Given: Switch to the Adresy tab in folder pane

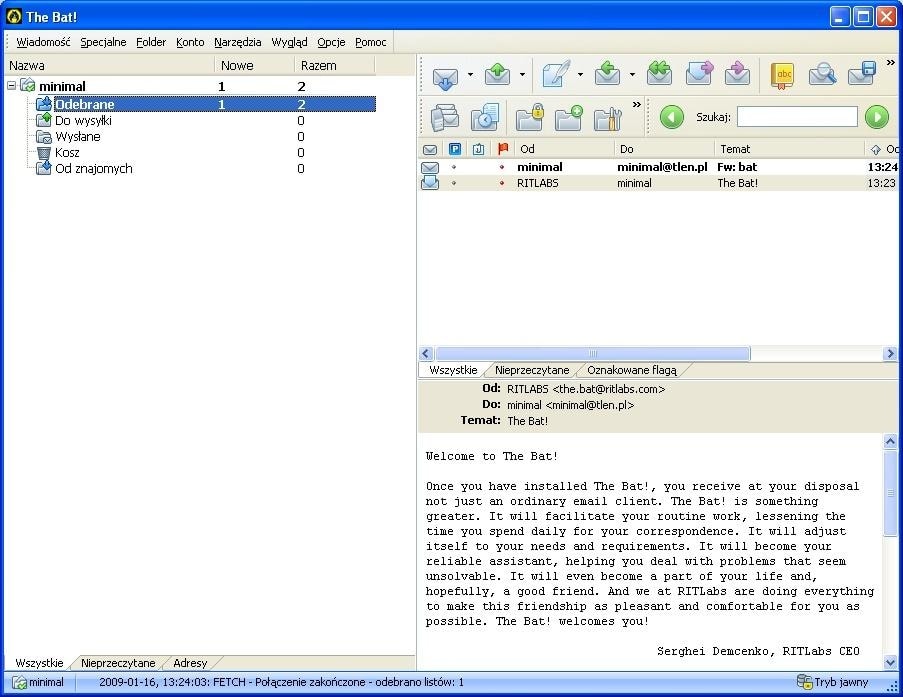Looking at the screenshot, I should coord(190,662).
